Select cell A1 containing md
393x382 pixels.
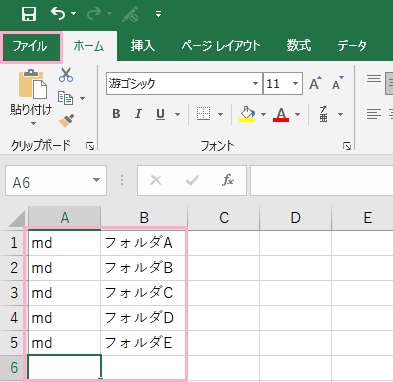coord(65,243)
